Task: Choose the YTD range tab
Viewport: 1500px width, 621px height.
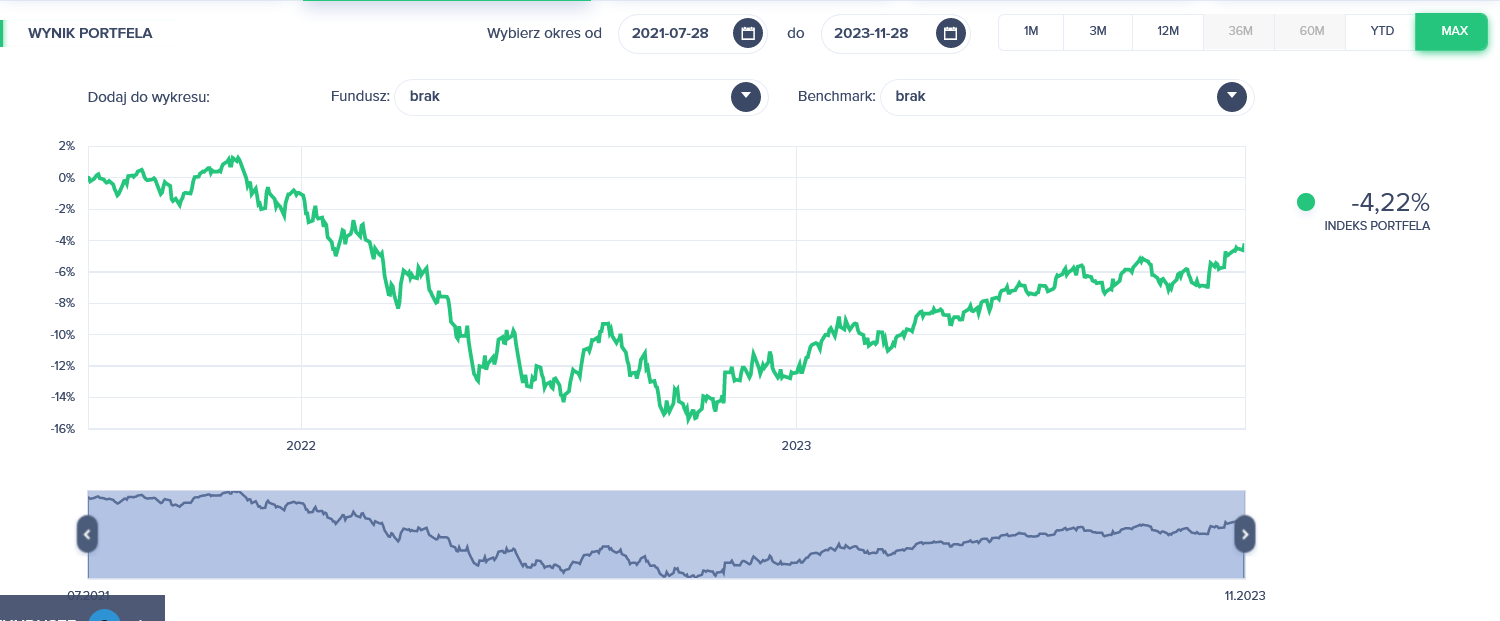Action: coord(1382,31)
